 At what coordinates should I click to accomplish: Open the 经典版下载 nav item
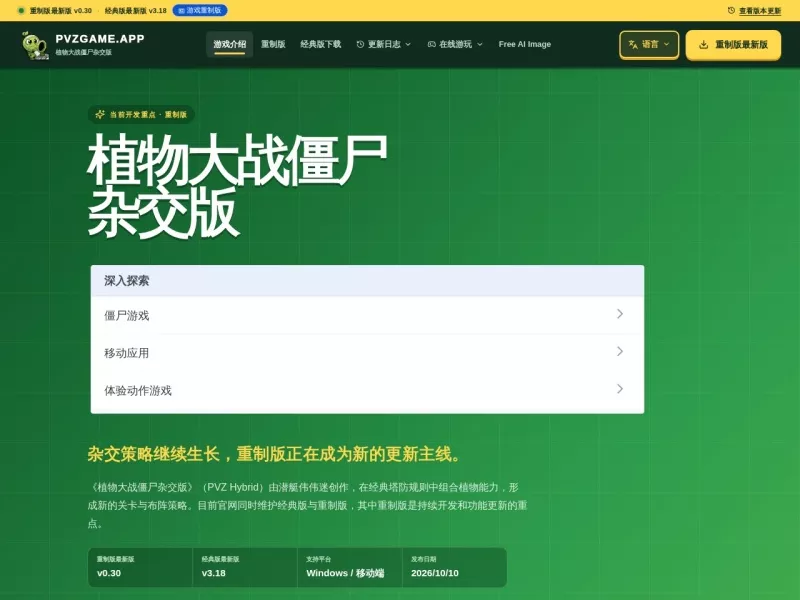[320, 44]
